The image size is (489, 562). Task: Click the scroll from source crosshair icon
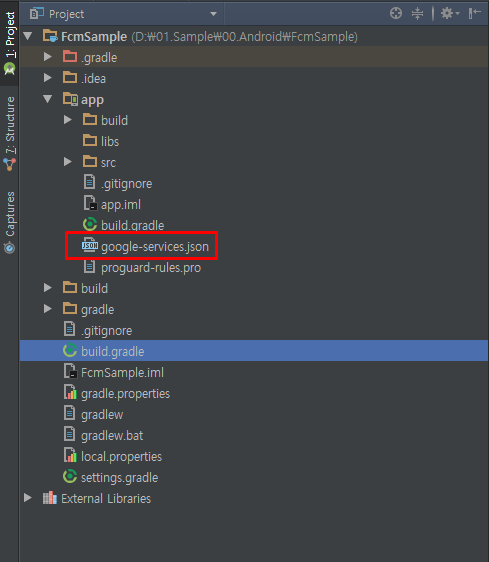(396, 14)
